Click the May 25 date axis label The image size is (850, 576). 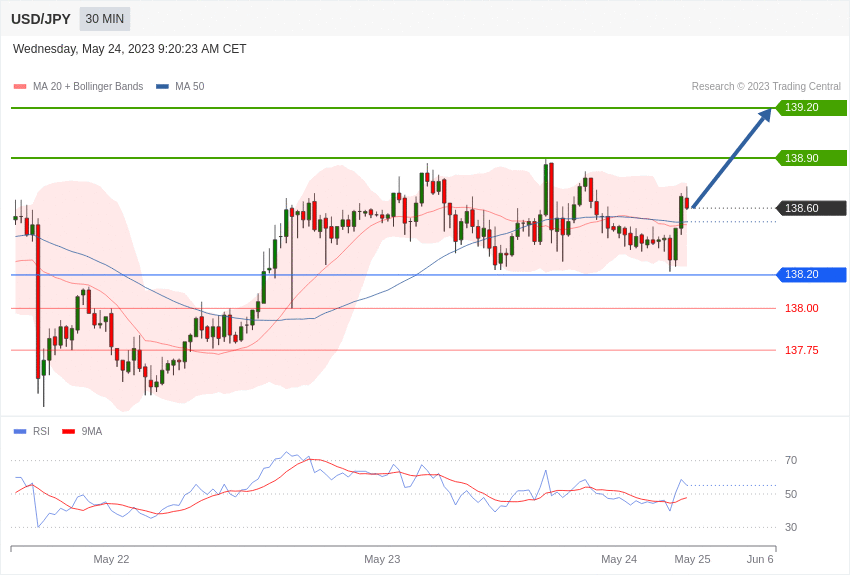(x=692, y=559)
